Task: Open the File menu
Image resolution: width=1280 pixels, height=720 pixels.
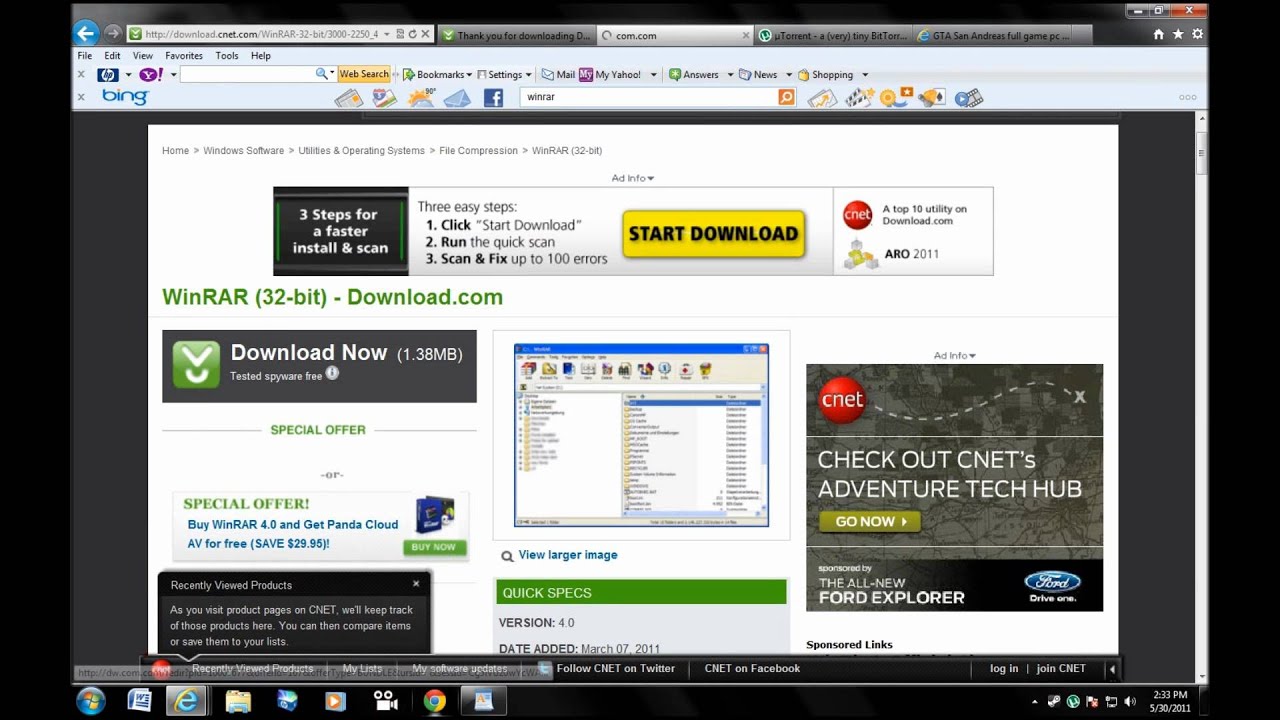Action: click(x=85, y=56)
